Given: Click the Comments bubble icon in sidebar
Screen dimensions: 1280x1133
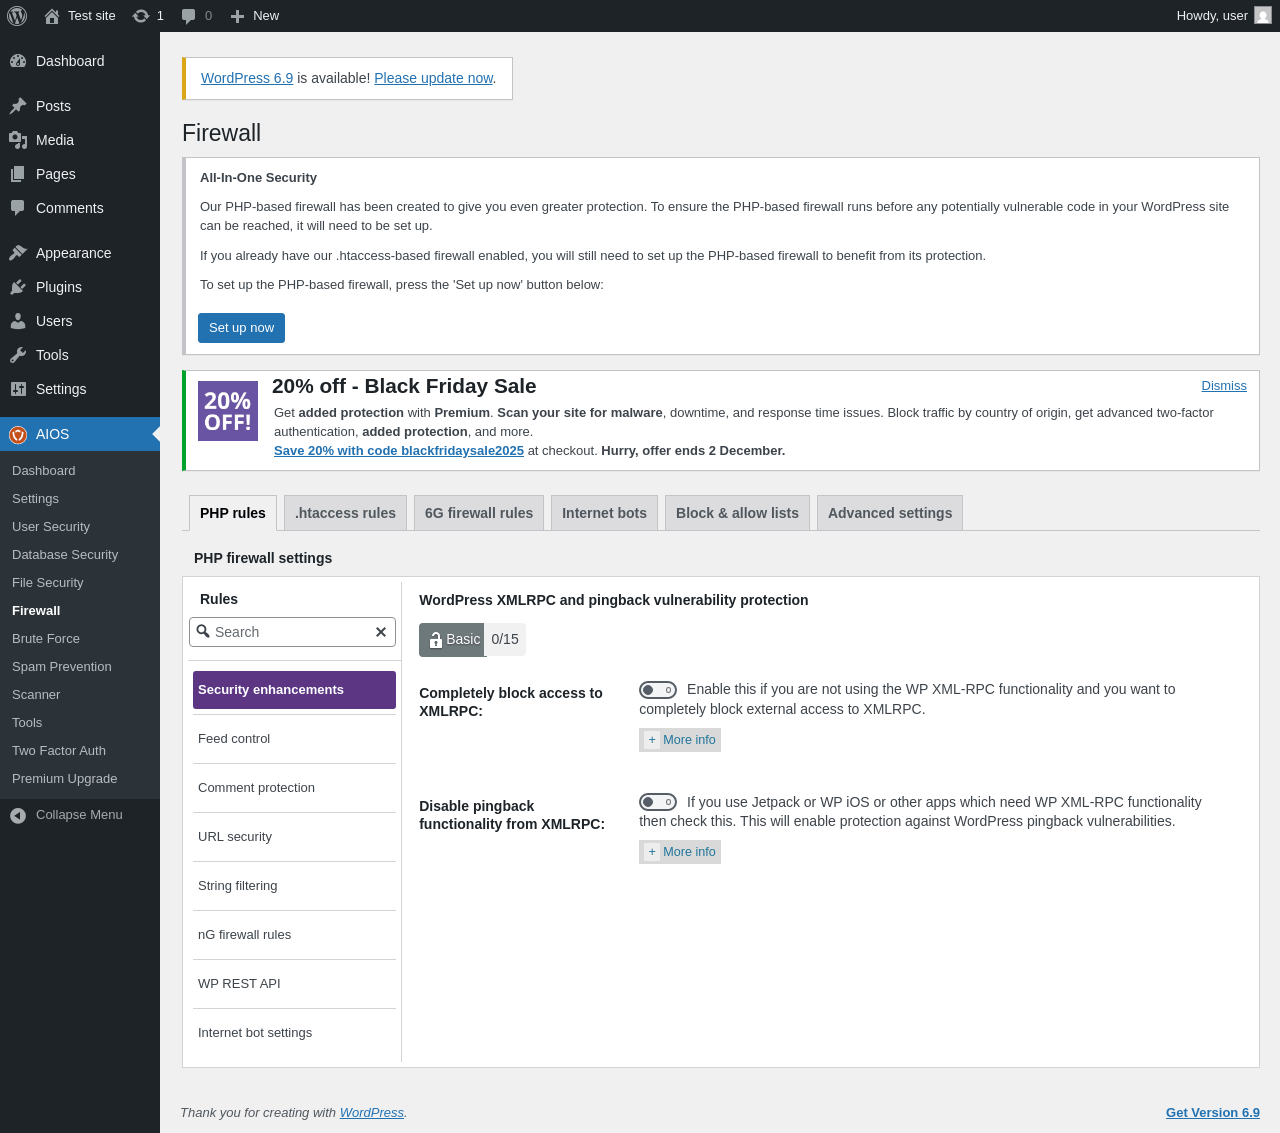Looking at the screenshot, I should point(18,208).
